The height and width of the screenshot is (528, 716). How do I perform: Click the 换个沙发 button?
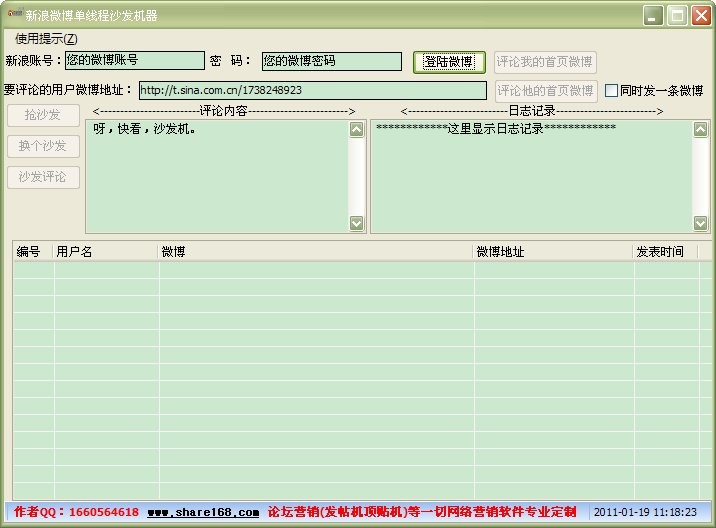tap(43, 146)
